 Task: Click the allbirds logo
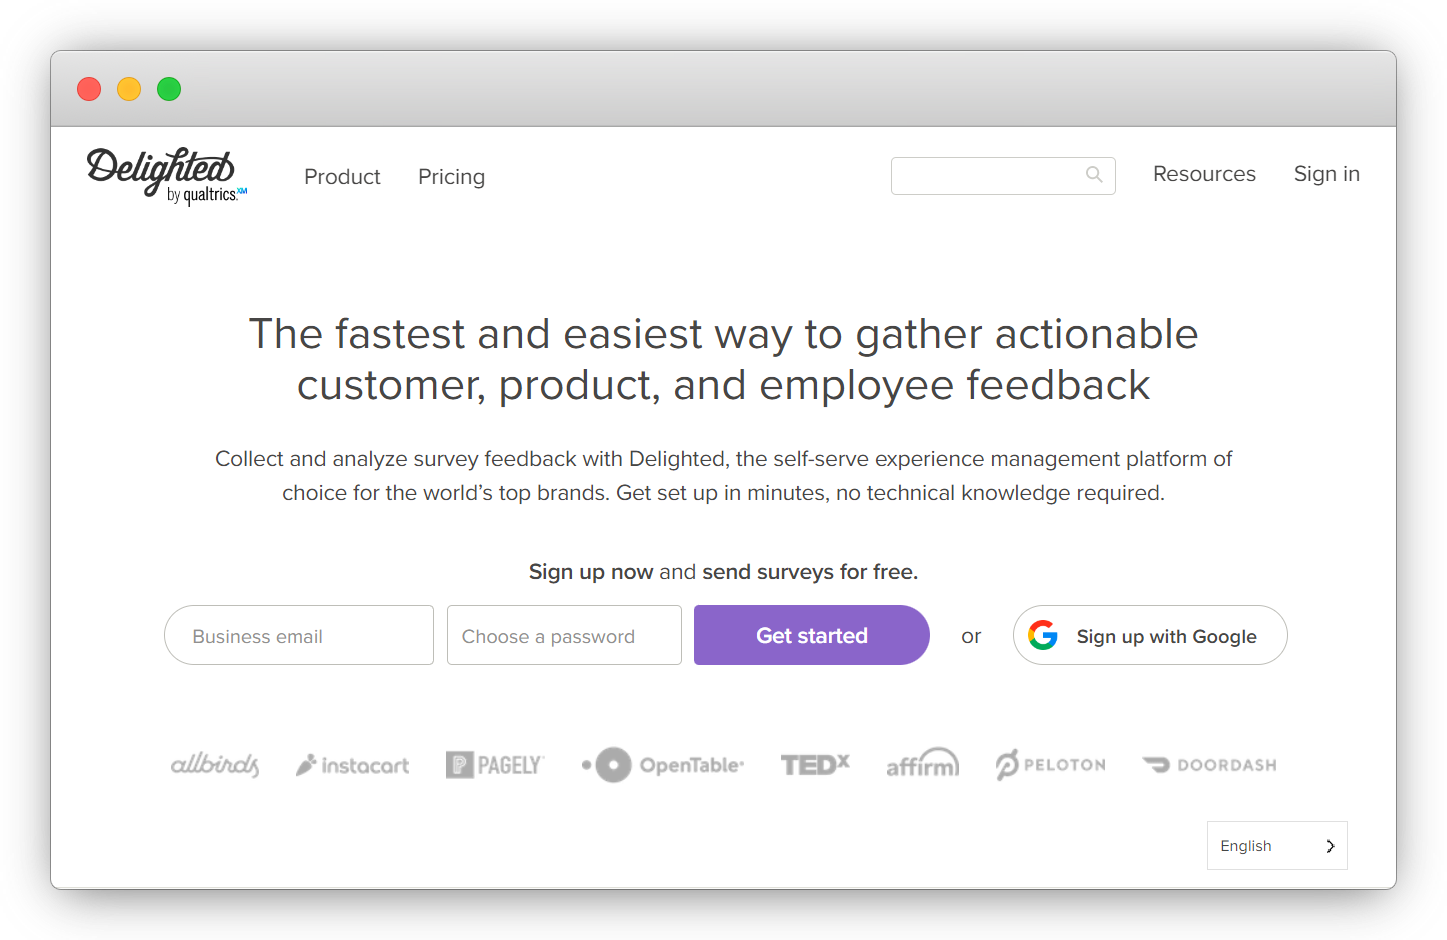coord(215,765)
